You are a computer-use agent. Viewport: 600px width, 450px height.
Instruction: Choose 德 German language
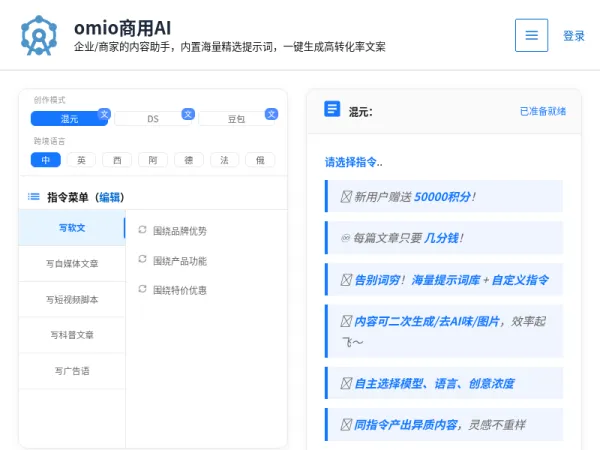189,160
